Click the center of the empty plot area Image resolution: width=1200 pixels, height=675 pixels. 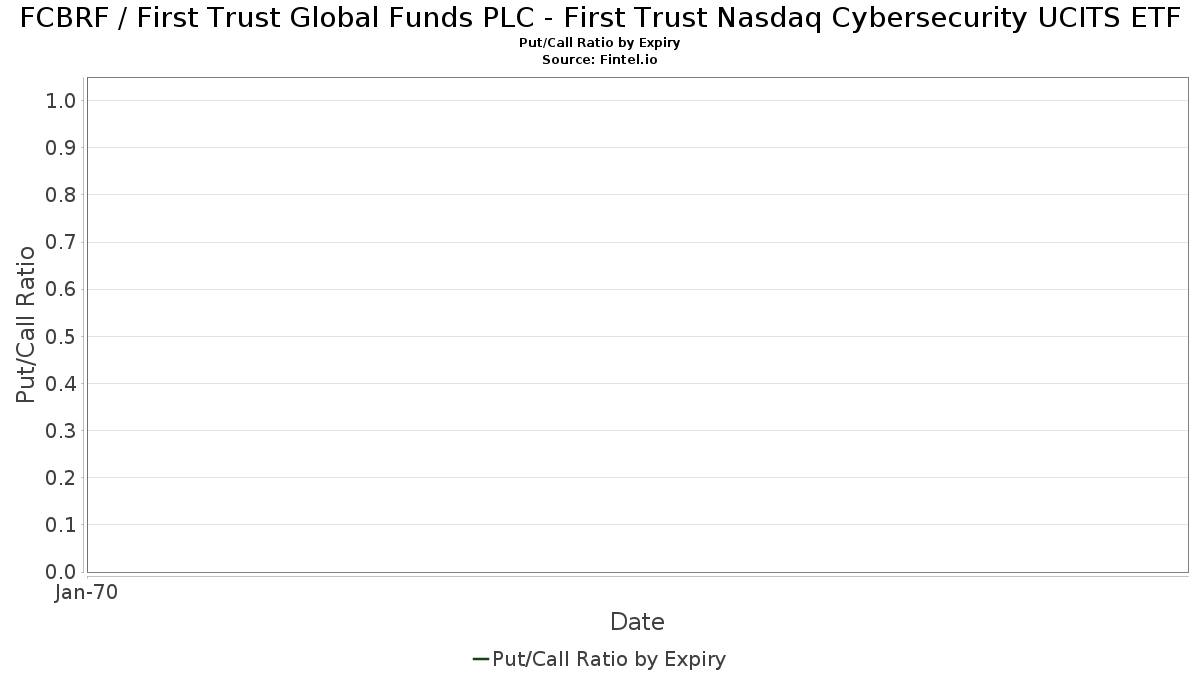(x=637, y=325)
